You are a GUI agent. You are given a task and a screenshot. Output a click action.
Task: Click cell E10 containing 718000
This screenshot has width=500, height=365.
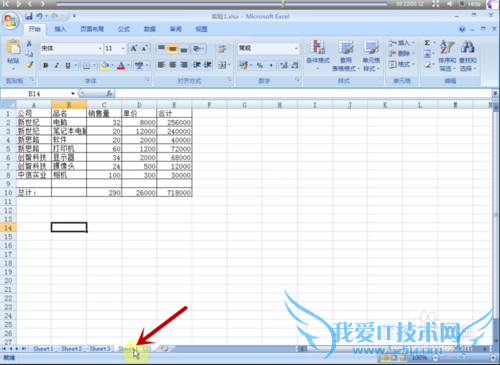point(174,193)
